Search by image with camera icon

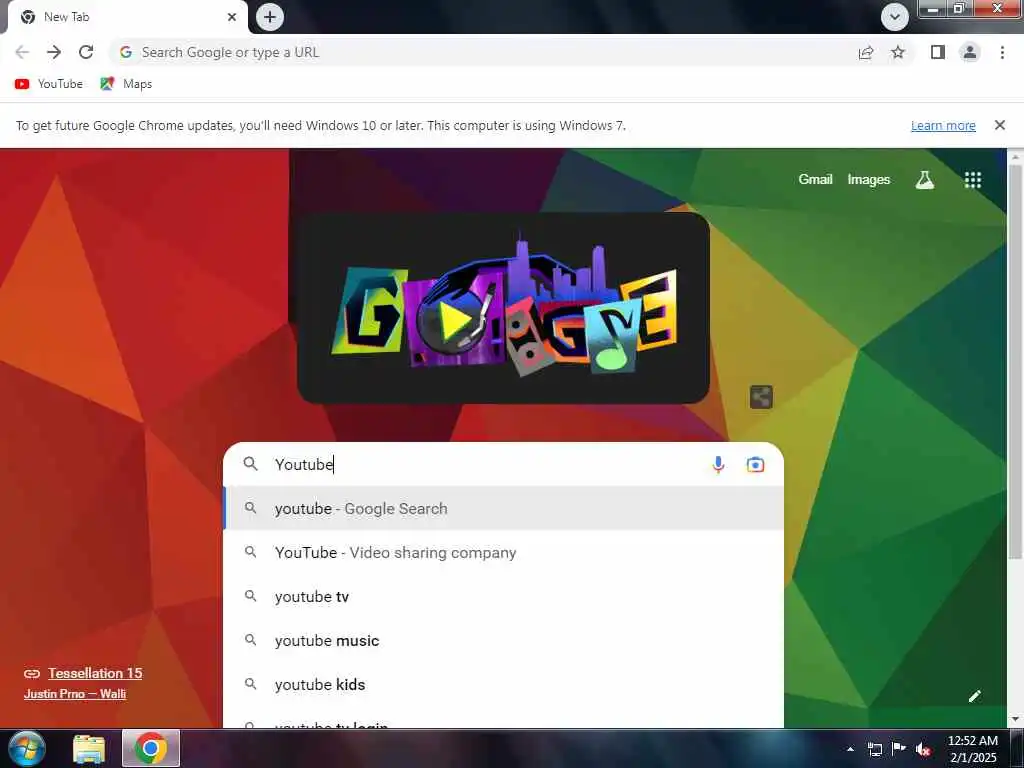coord(756,464)
